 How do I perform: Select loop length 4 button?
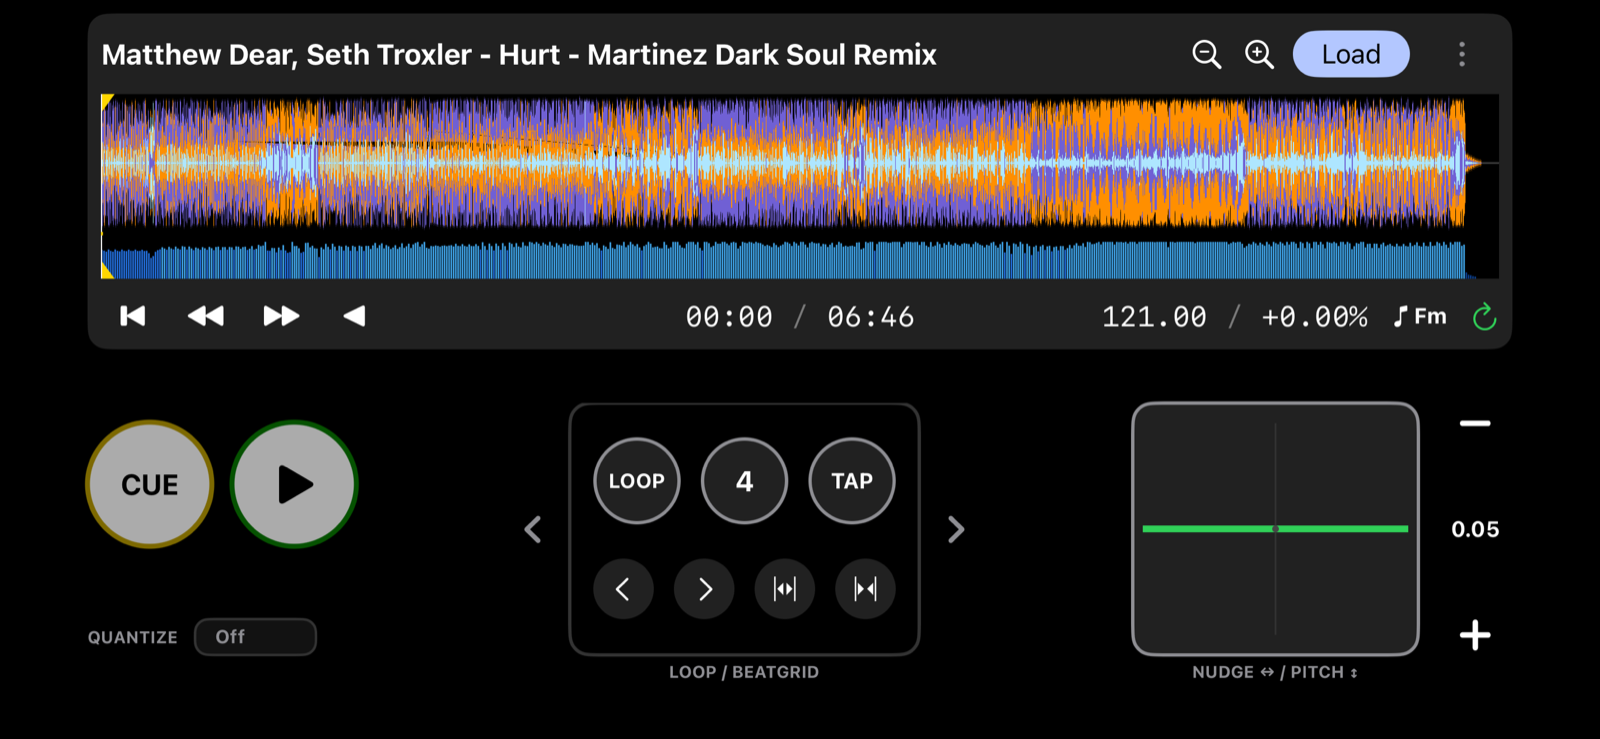(x=744, y=481)
